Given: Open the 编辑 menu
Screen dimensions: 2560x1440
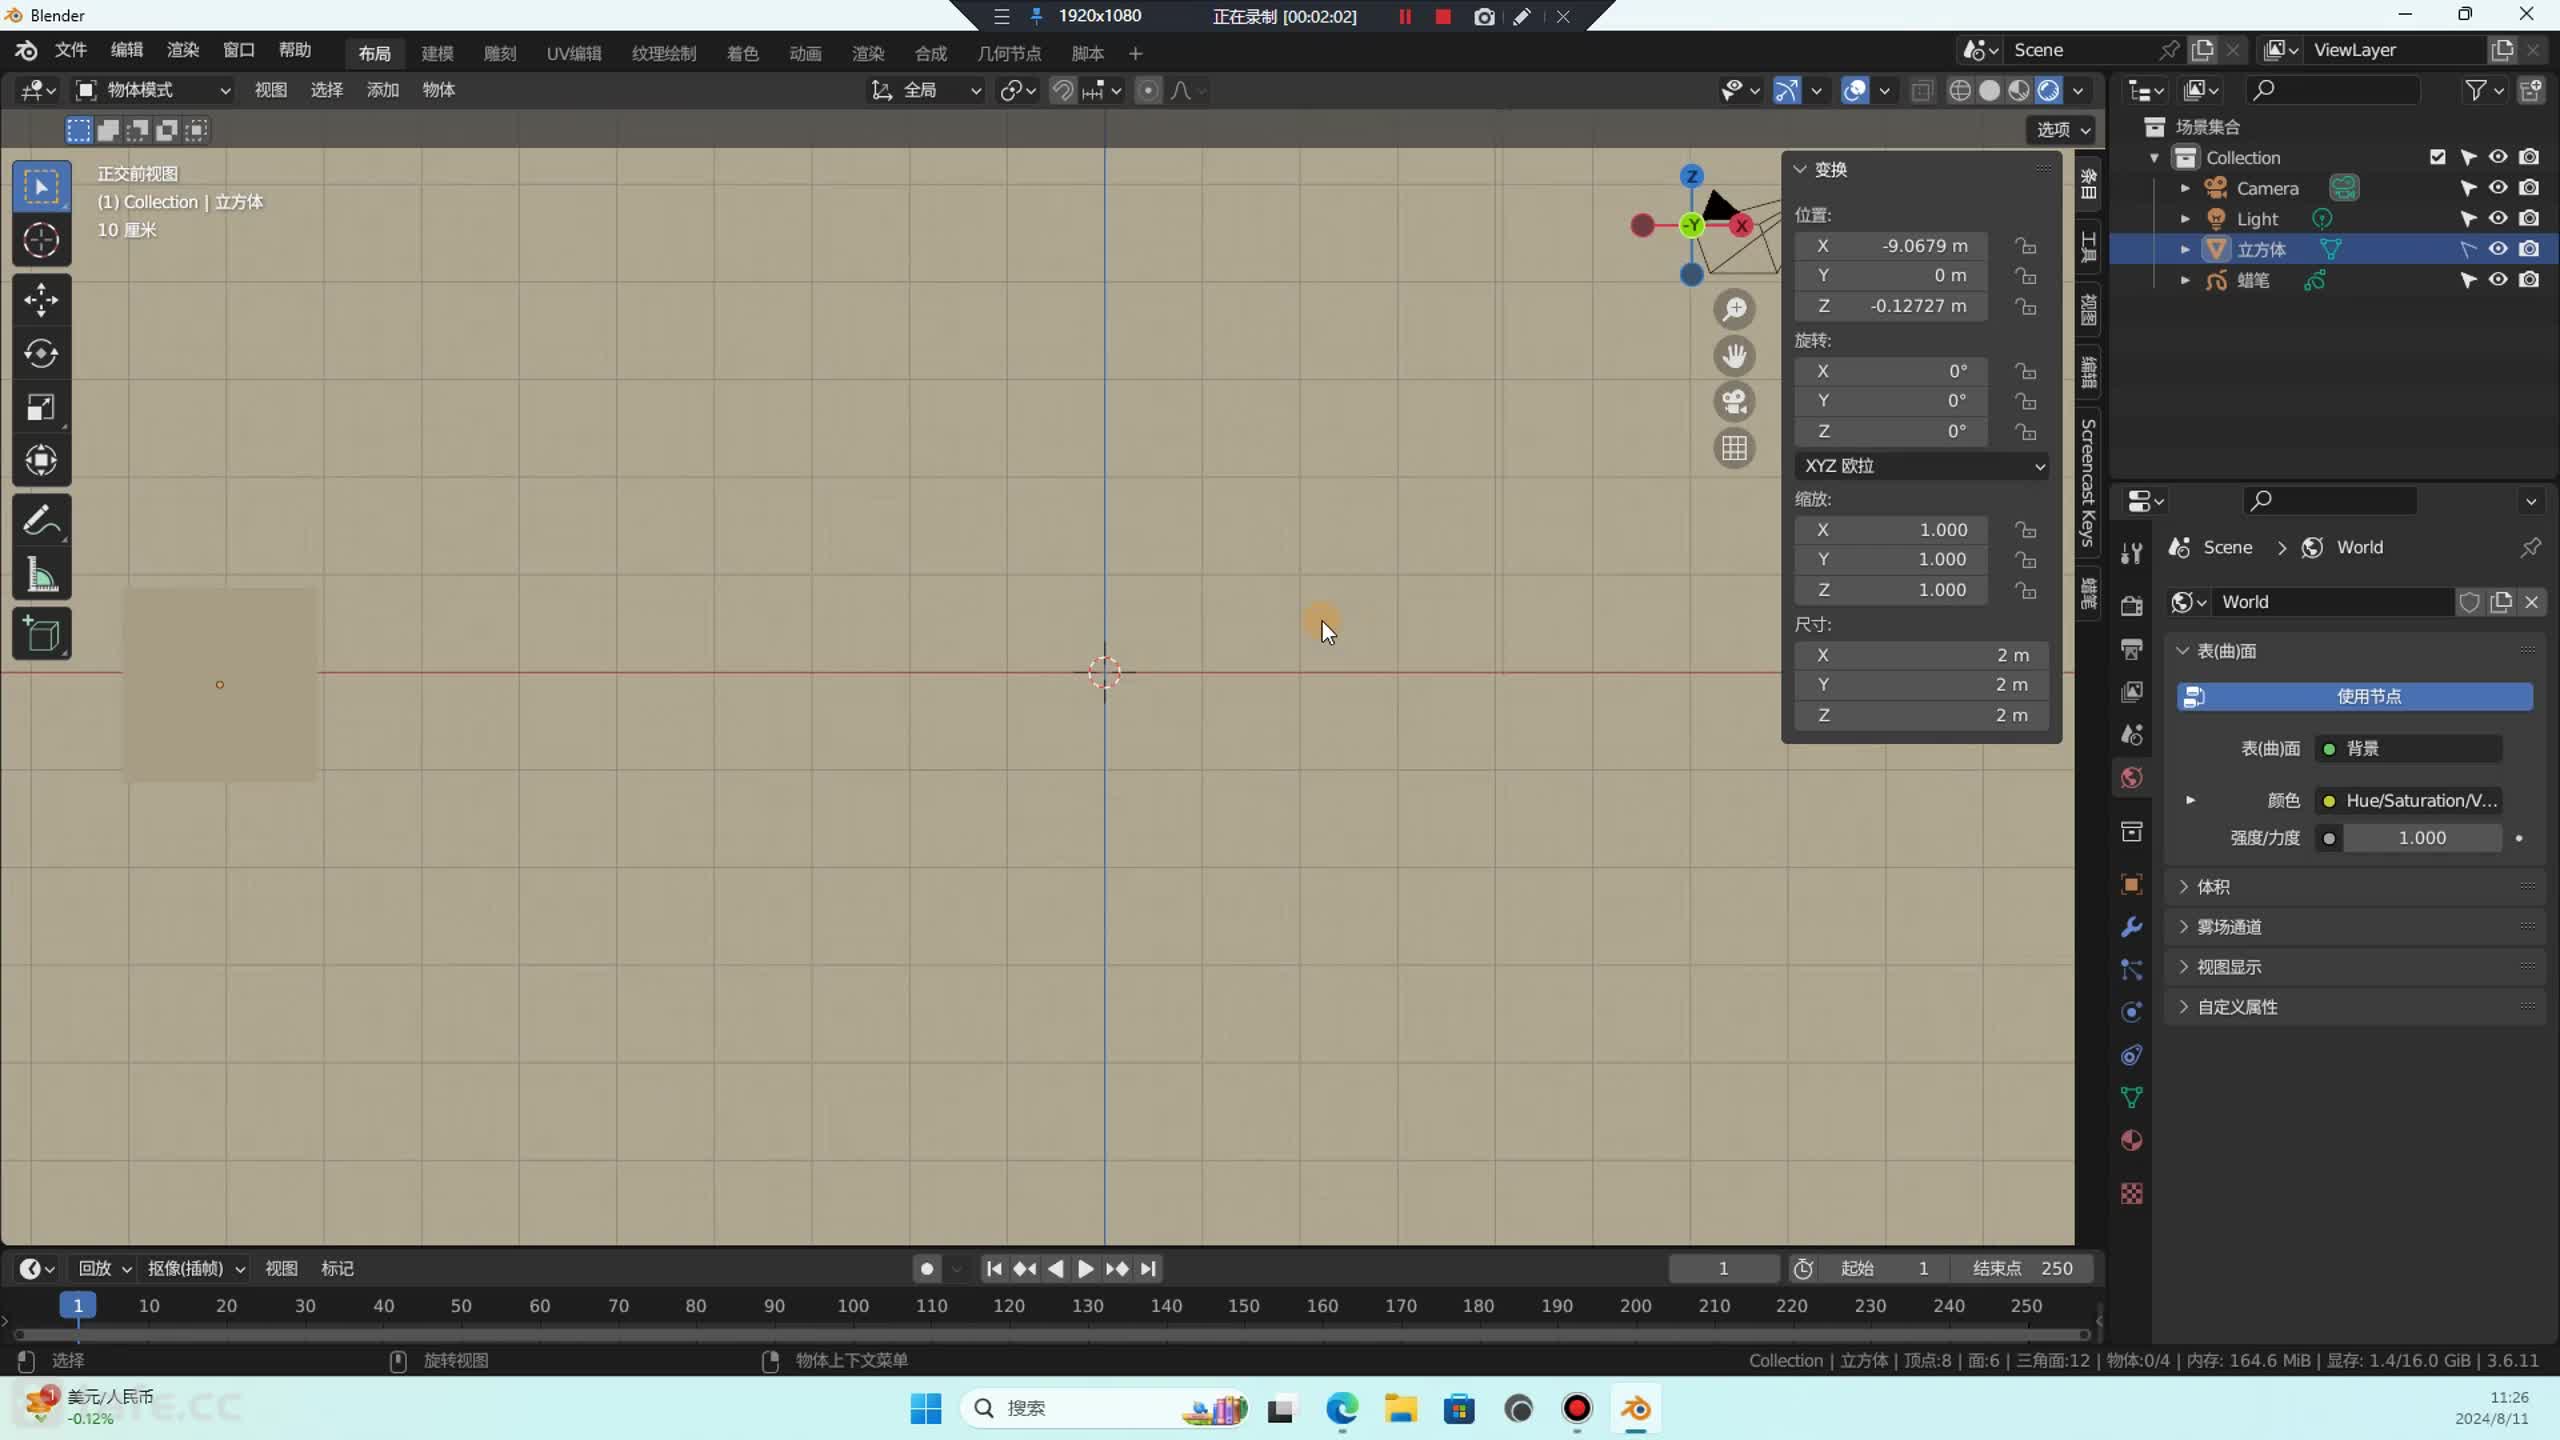Looking at the screenshot, I should click(126, 50).
